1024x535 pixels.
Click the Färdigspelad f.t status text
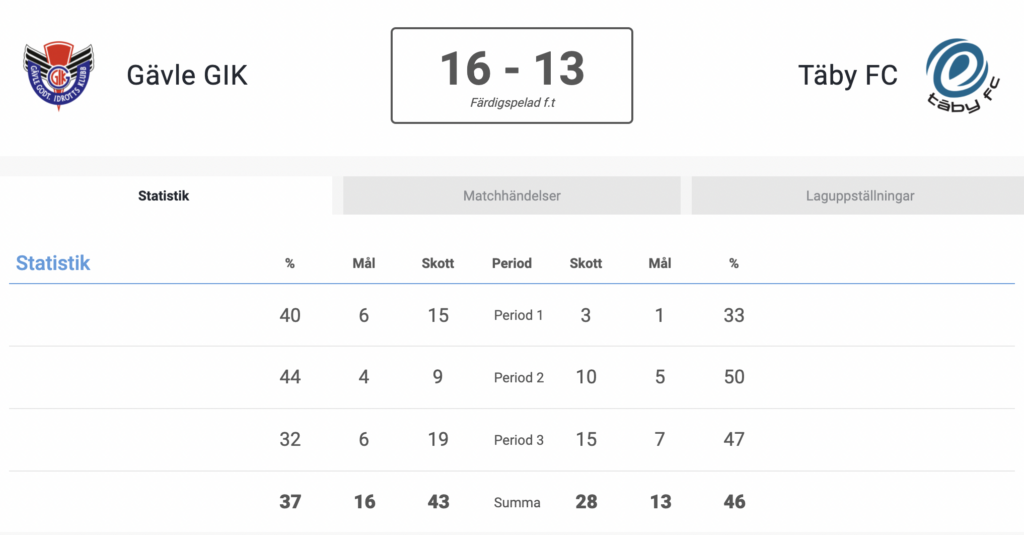point(512,103)
